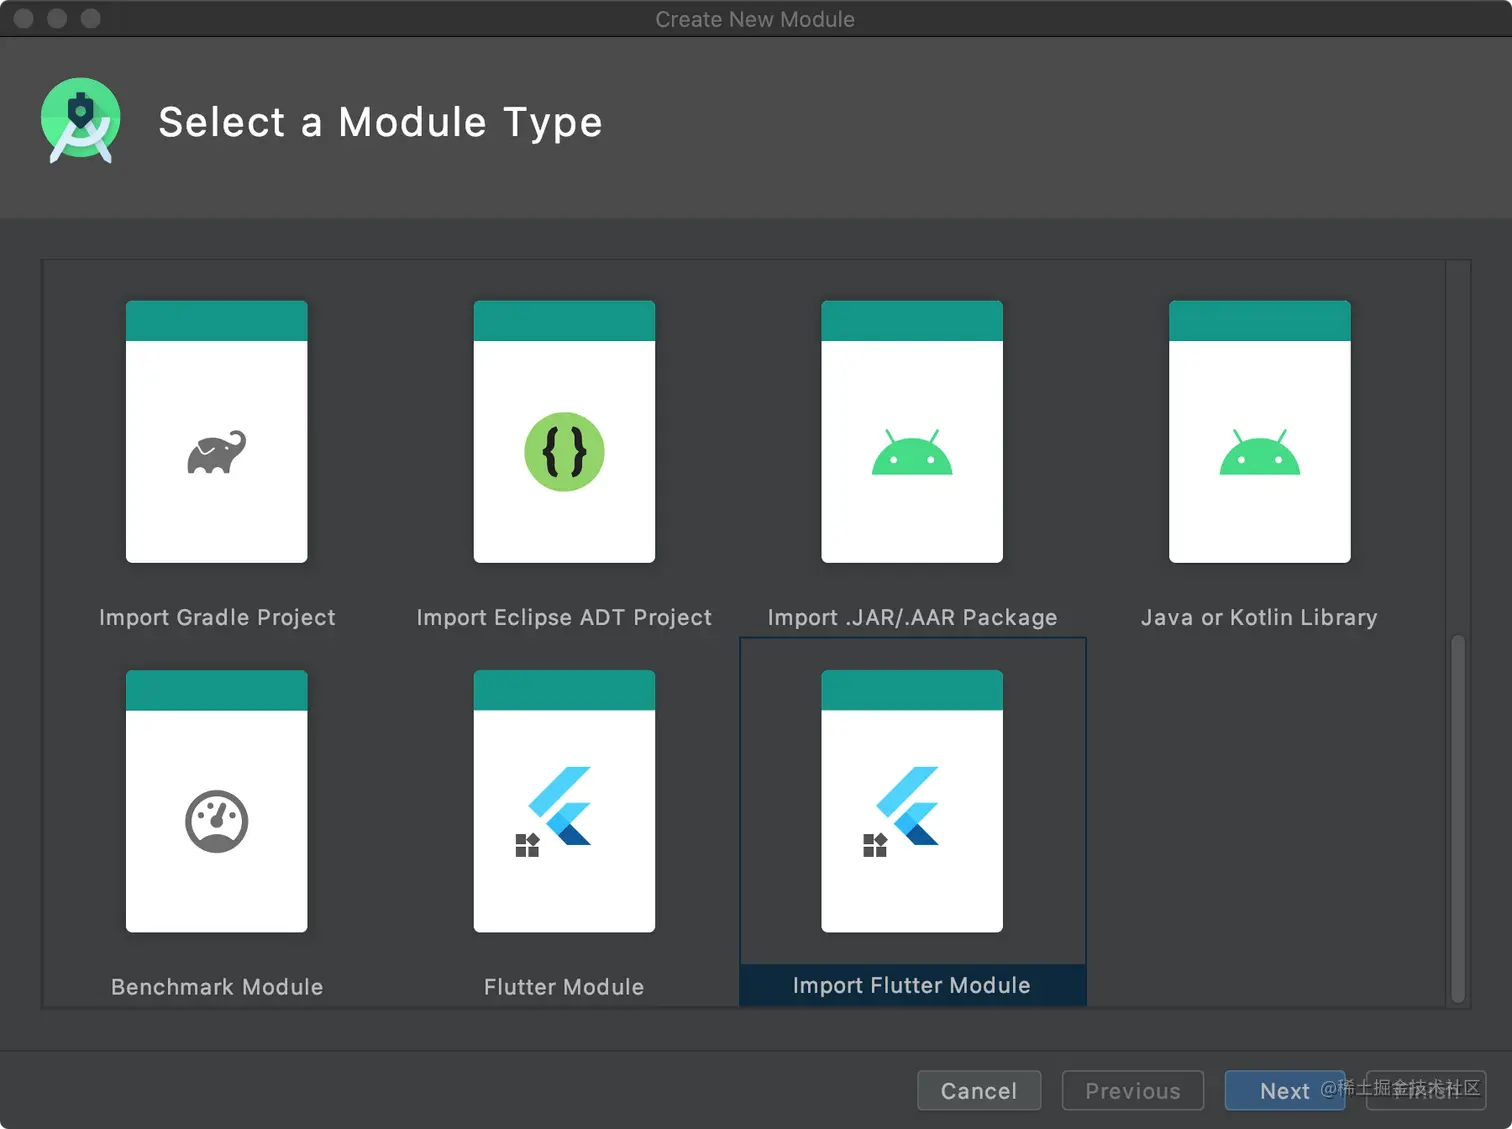
Task: Click the "Import Eclipse ADT Project" label
Action: coord(564,617)
